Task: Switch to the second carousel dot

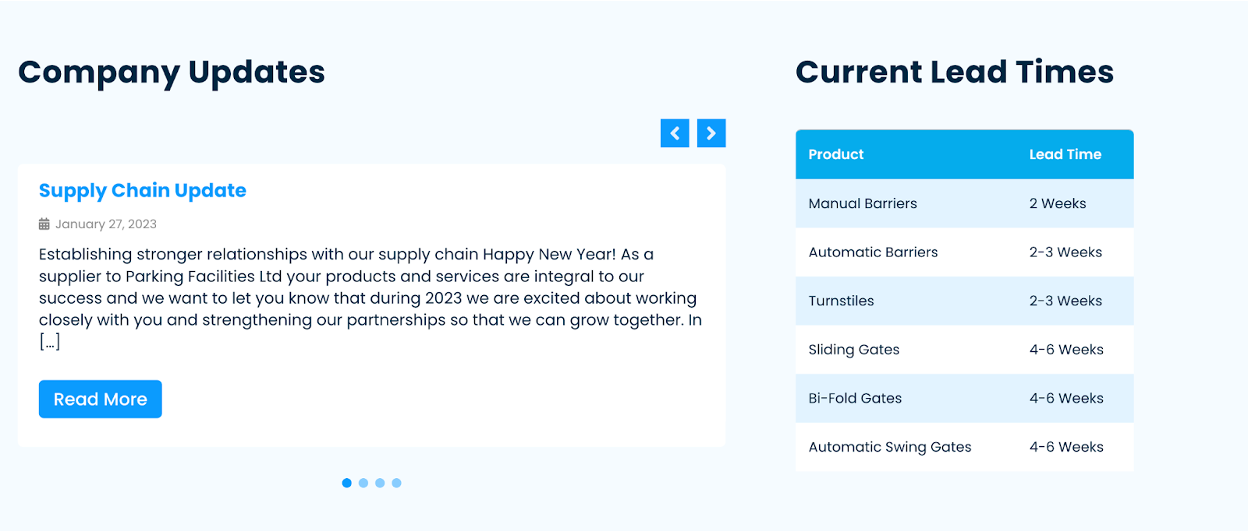Action: [x=364, y=483]
